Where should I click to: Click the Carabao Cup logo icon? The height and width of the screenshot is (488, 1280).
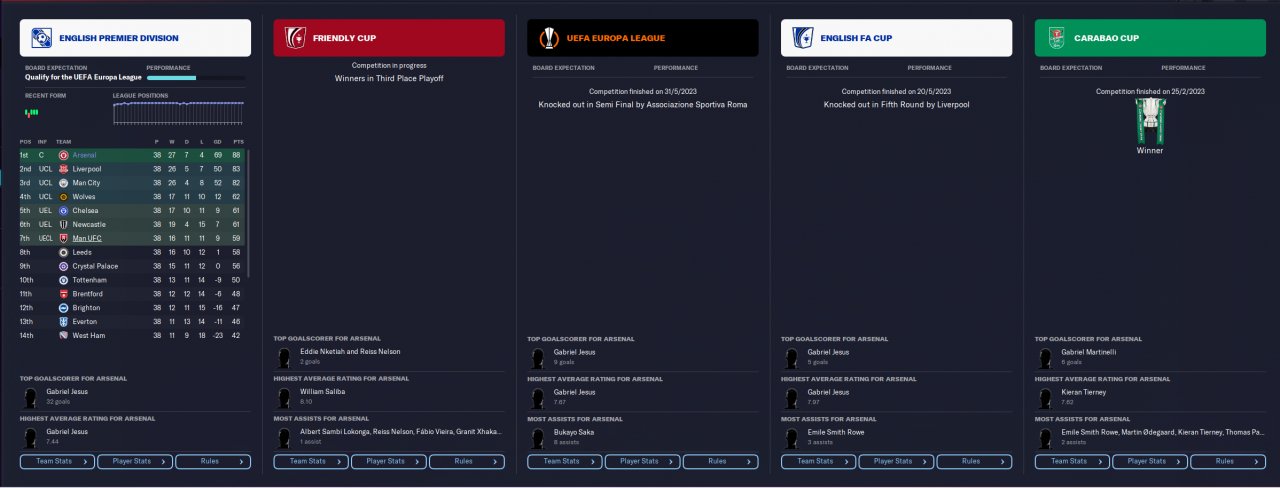click(x=1056, y=38)
